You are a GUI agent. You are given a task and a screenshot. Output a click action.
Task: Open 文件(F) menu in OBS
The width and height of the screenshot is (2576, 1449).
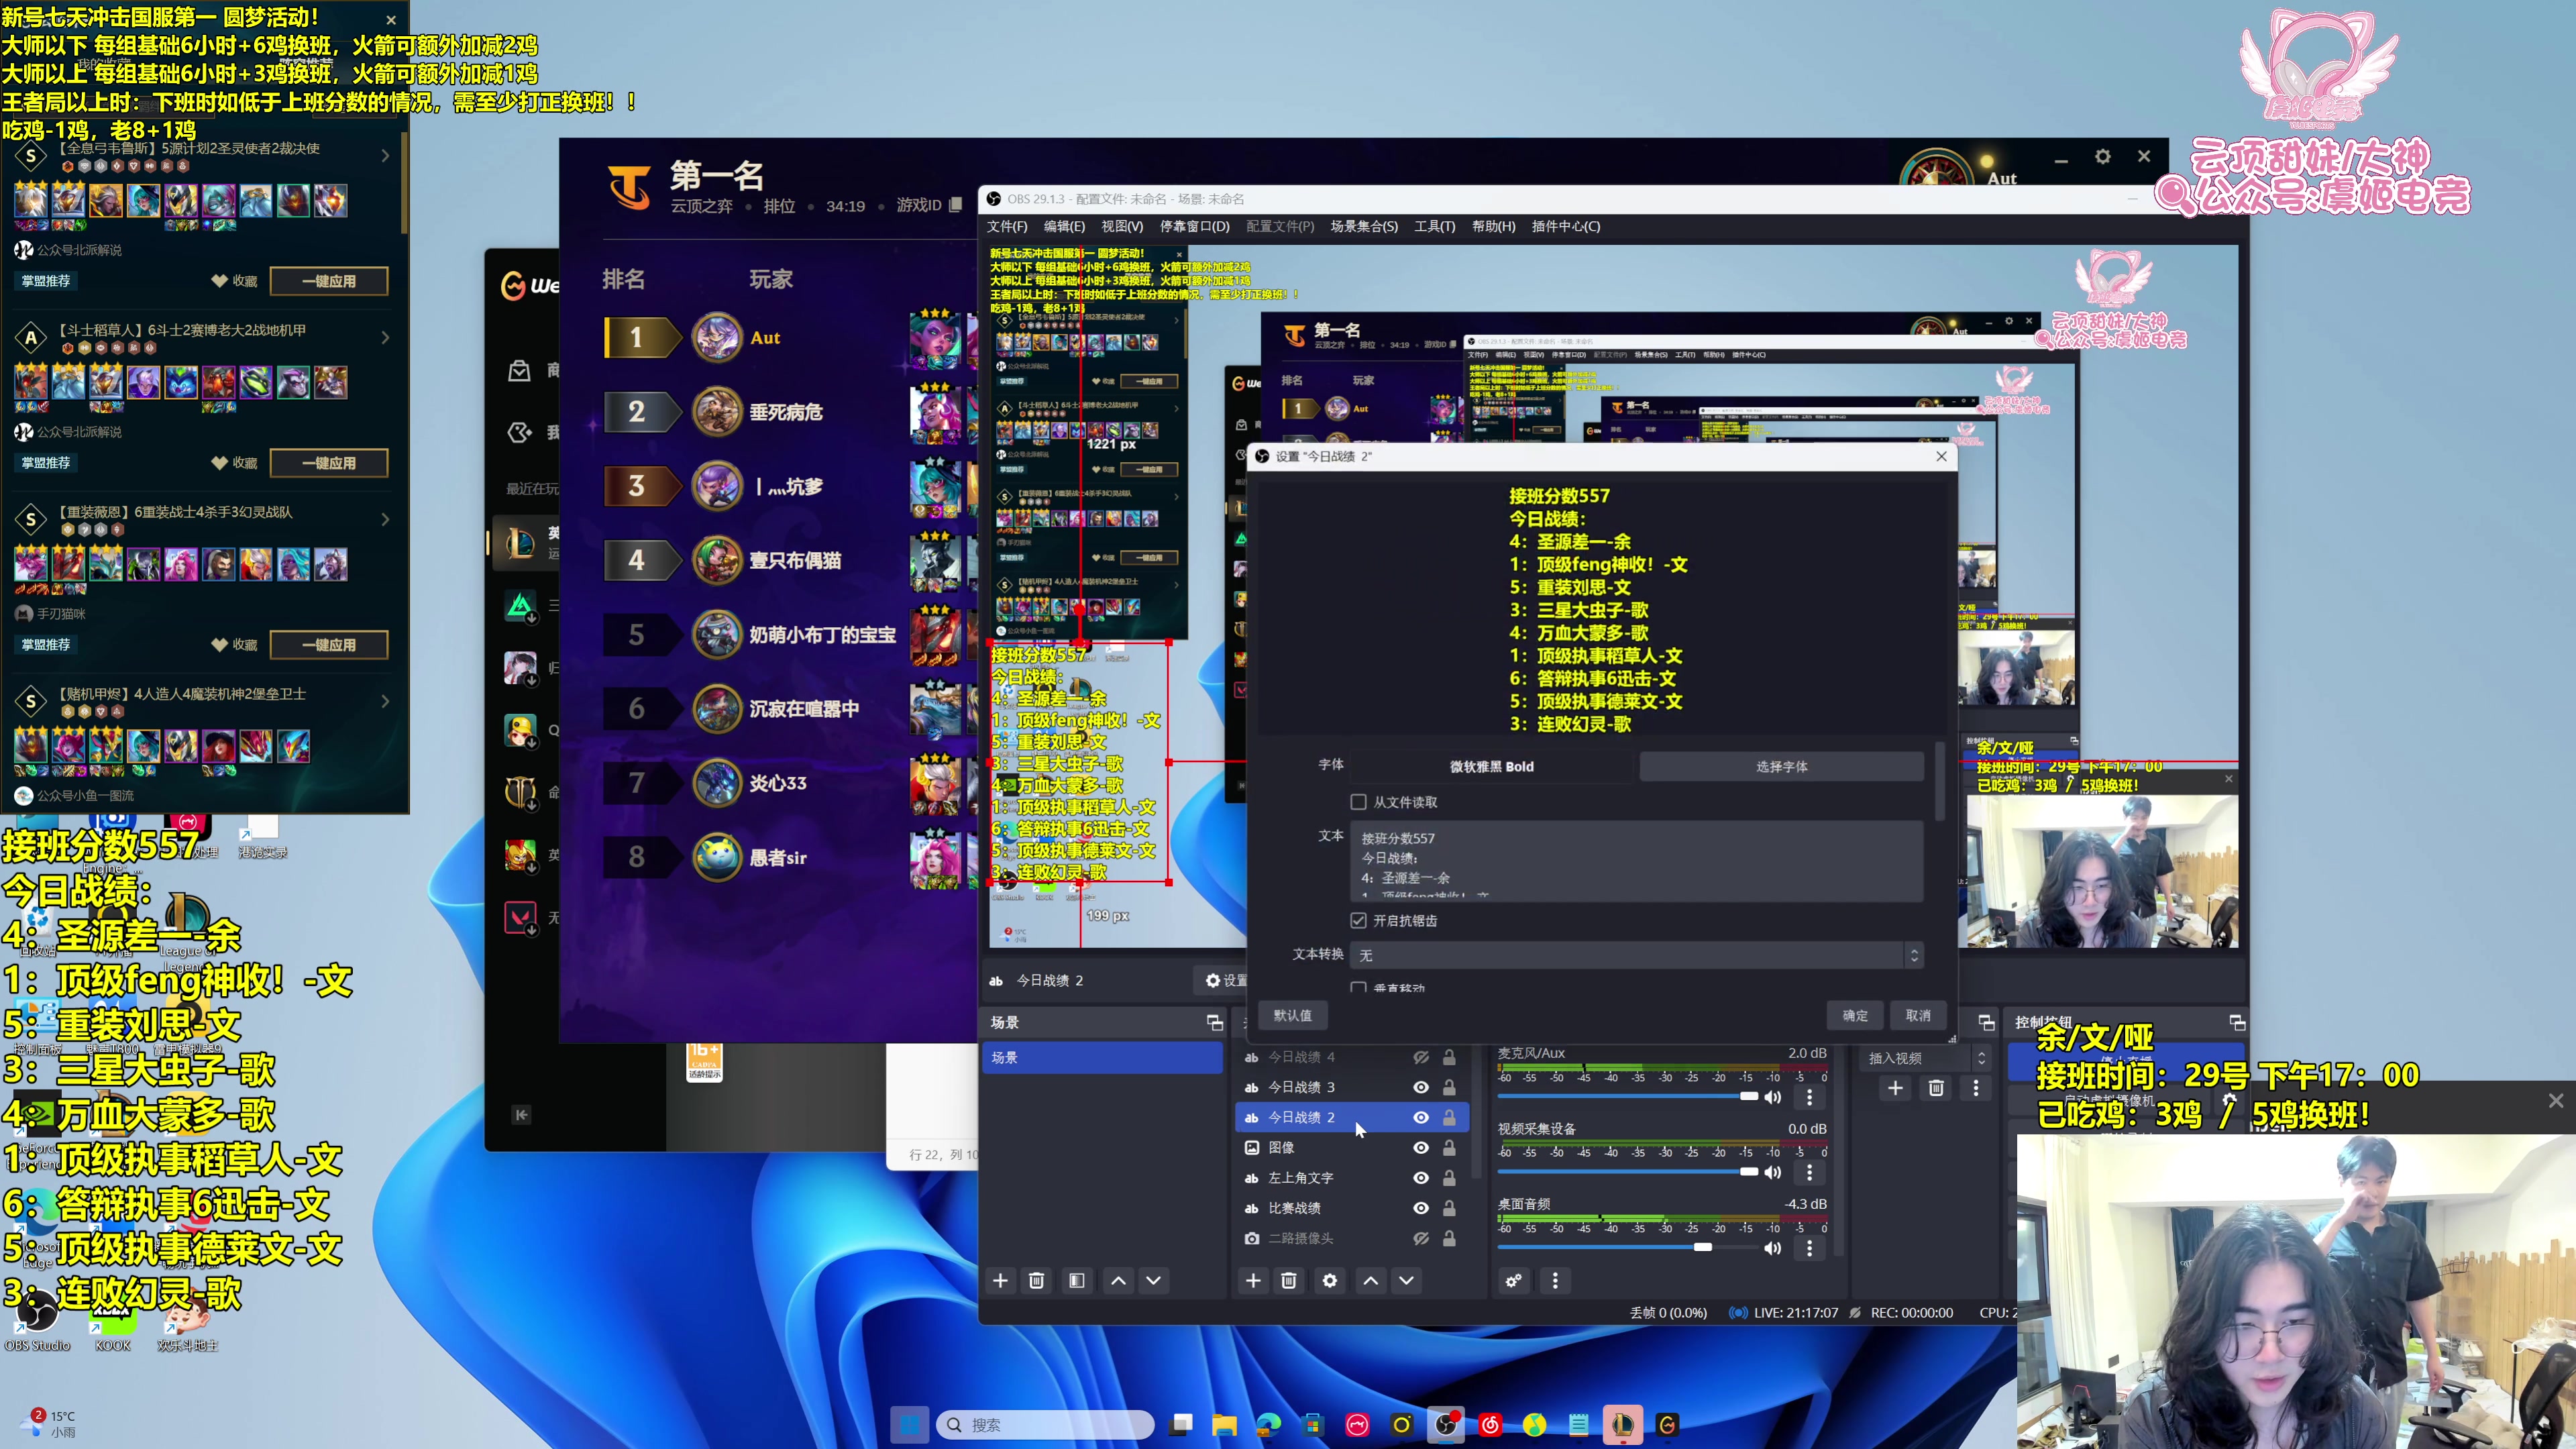[1007, 226]
